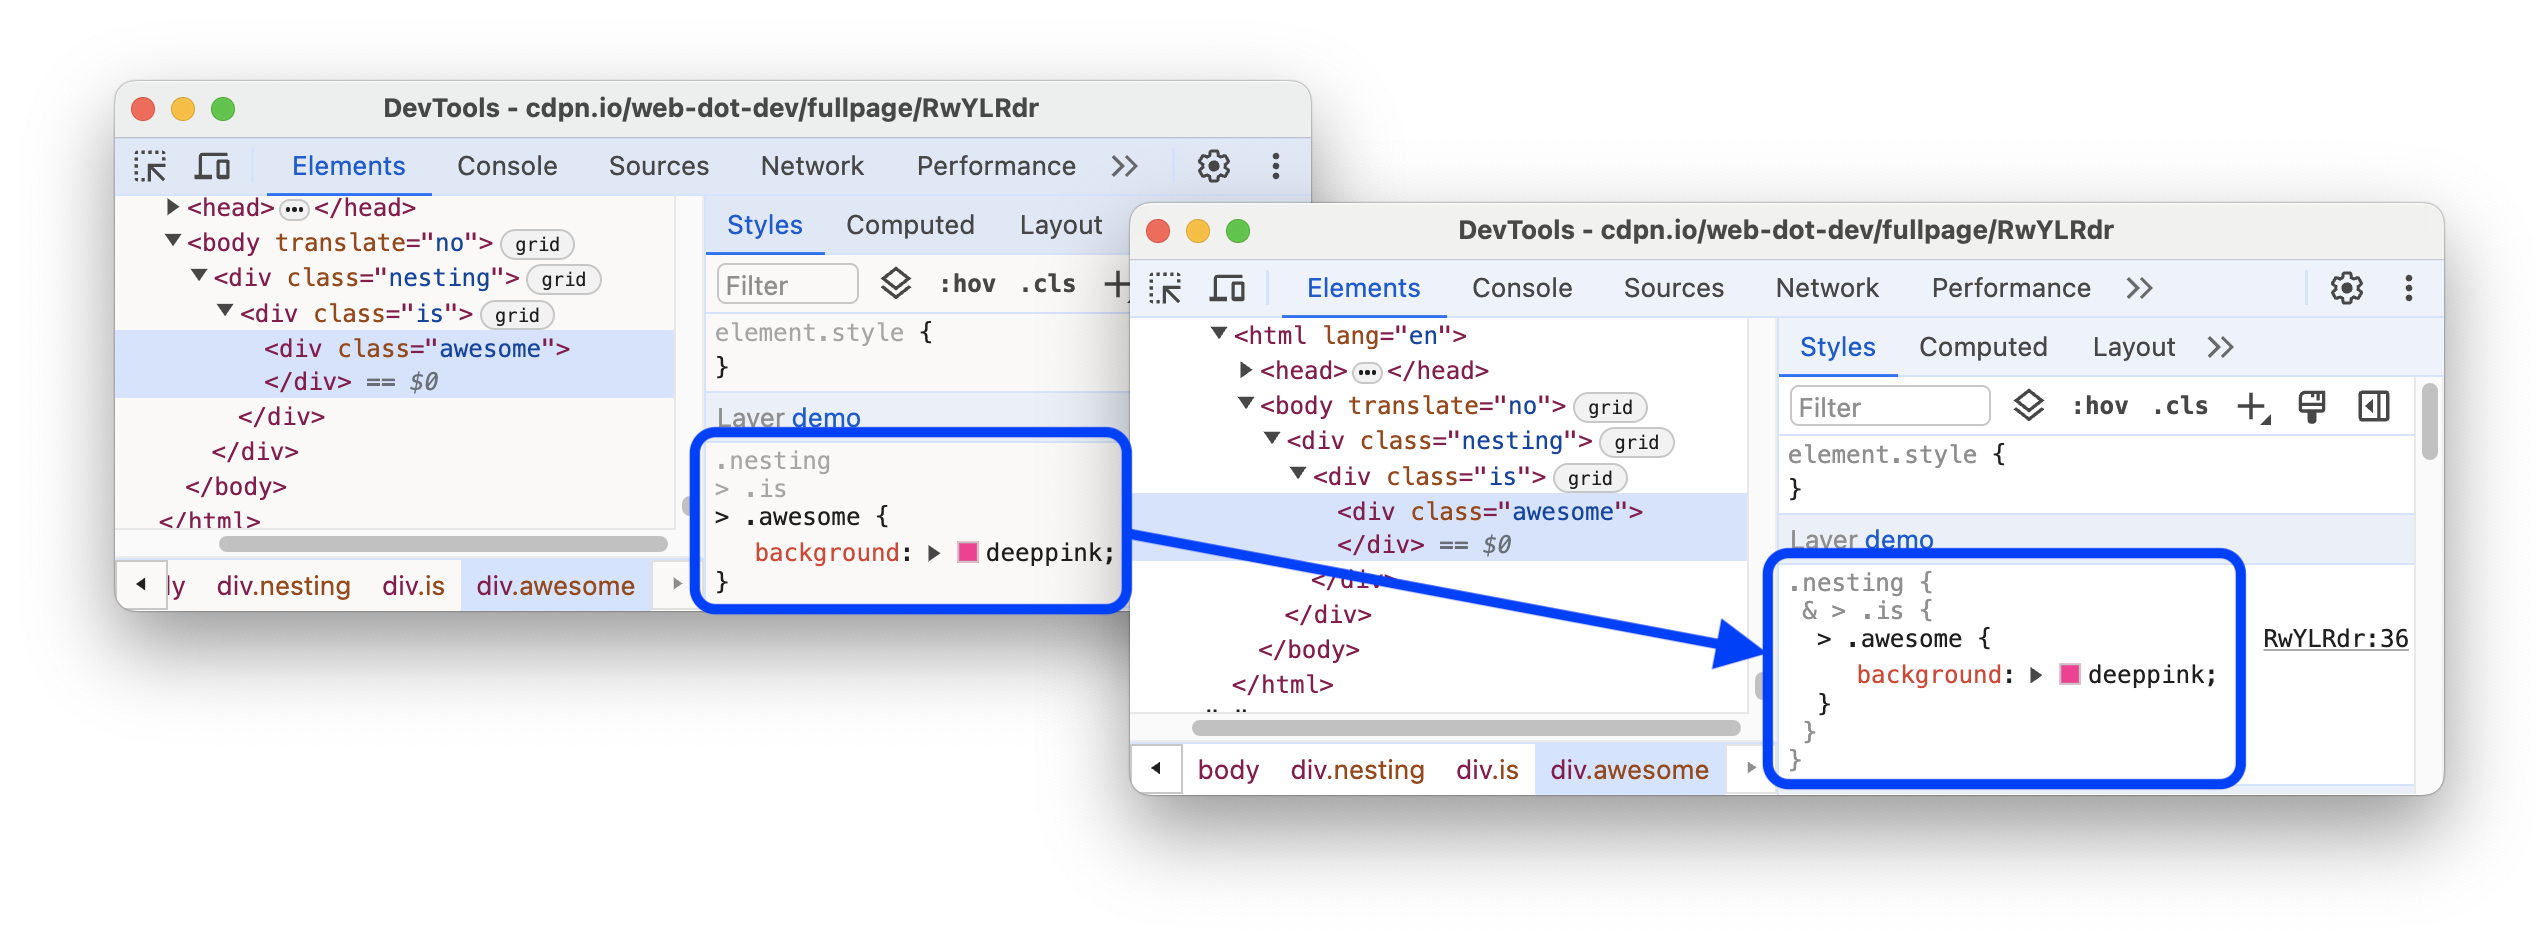This screenshot has height=933, width=2535.
Task: Toggle element state with :hov button
Action: (x=2103, y=406)
